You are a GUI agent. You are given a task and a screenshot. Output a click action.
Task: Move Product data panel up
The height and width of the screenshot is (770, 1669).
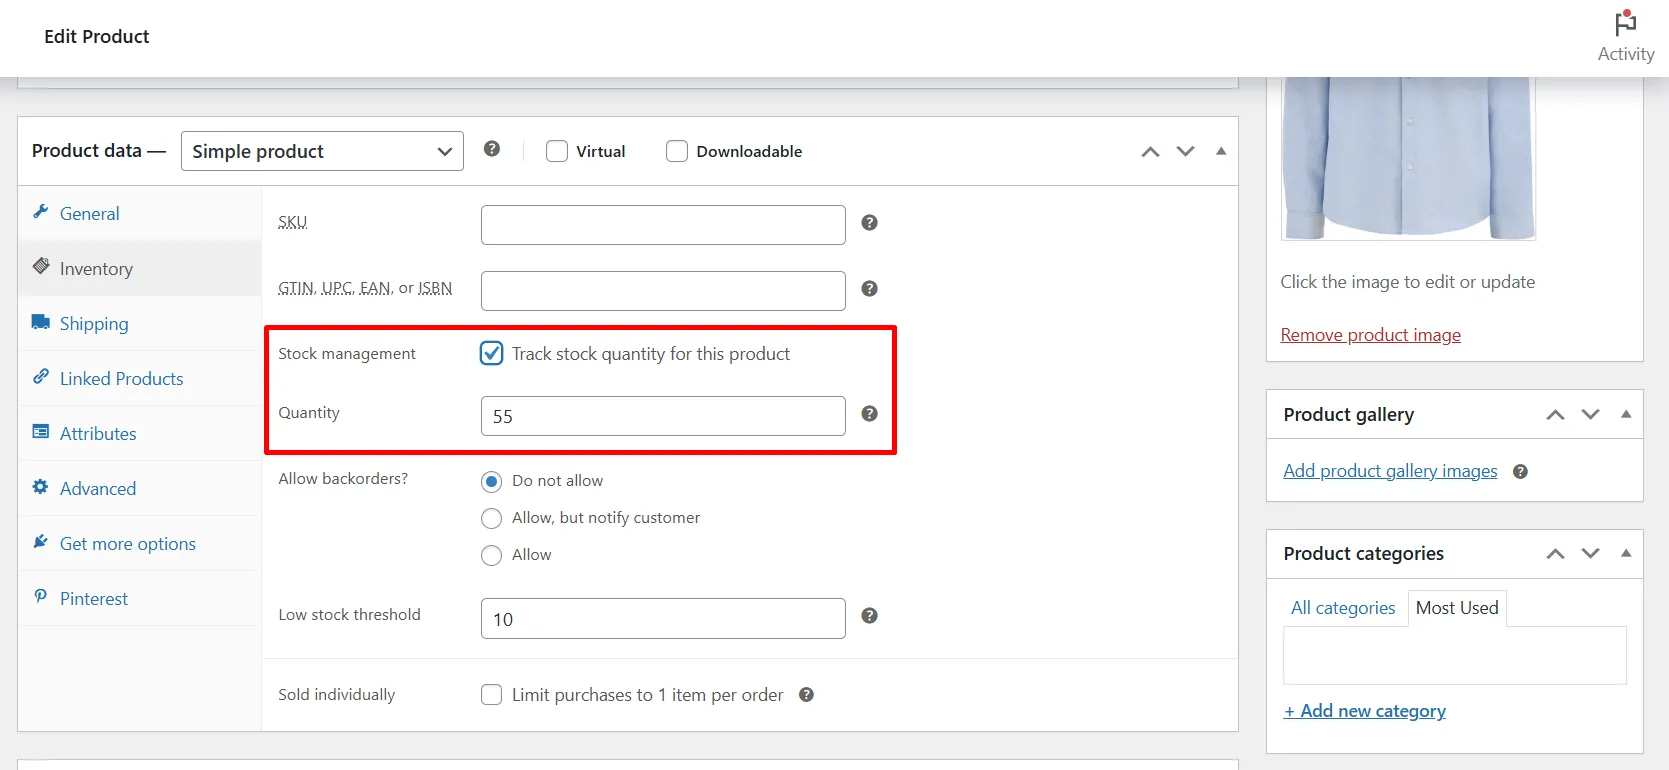pyautogui.click(x=1151, y=152)
